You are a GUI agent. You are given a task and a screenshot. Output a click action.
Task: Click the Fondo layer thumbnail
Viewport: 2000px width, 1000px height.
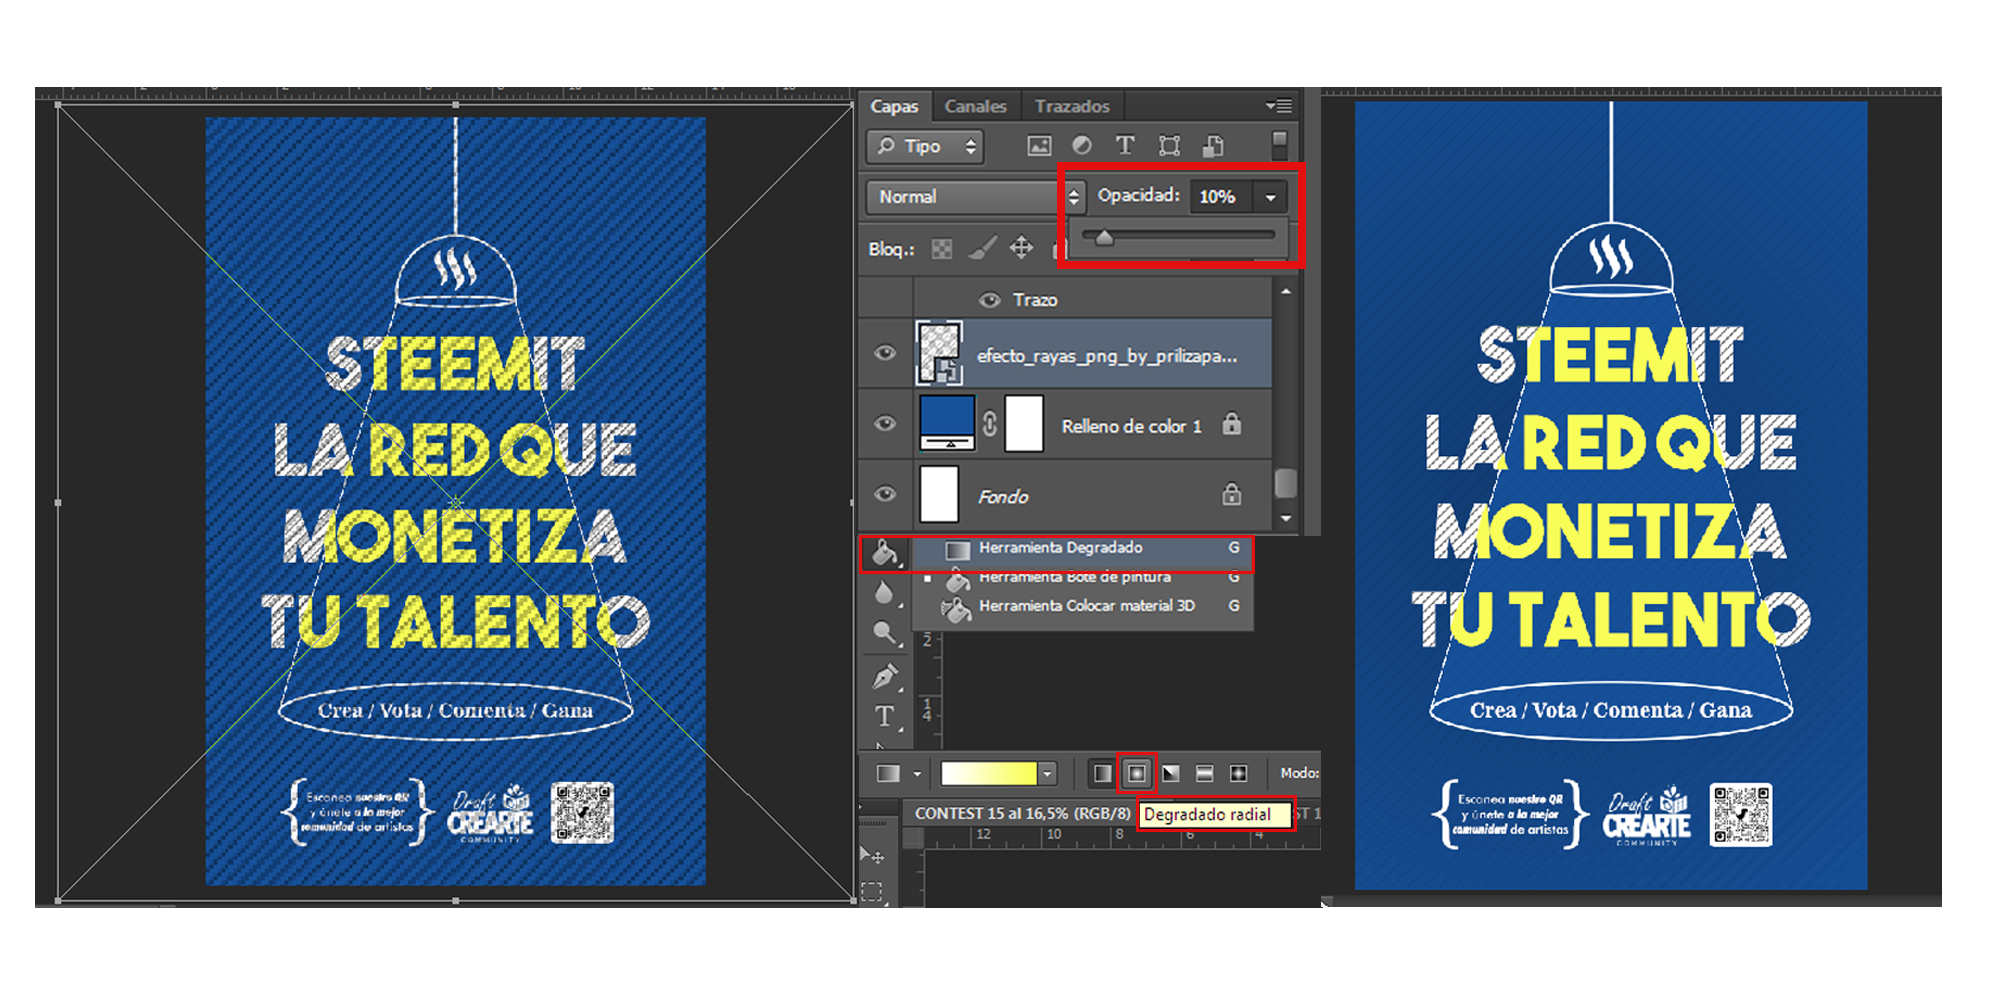[939, 494]
